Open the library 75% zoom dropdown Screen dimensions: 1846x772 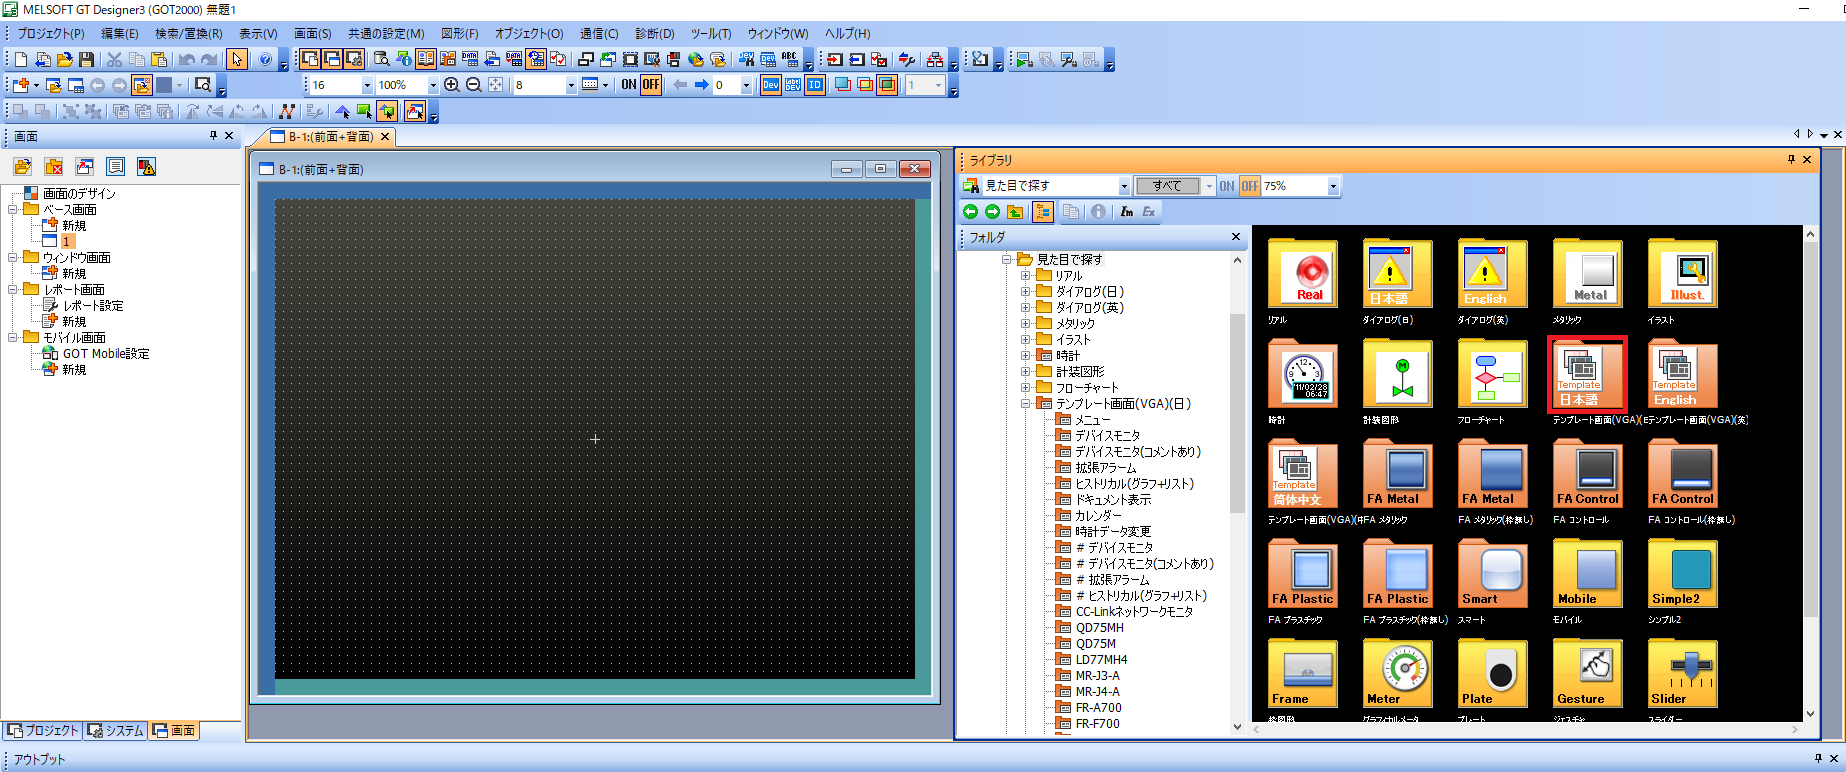(x=1333, y=186)
